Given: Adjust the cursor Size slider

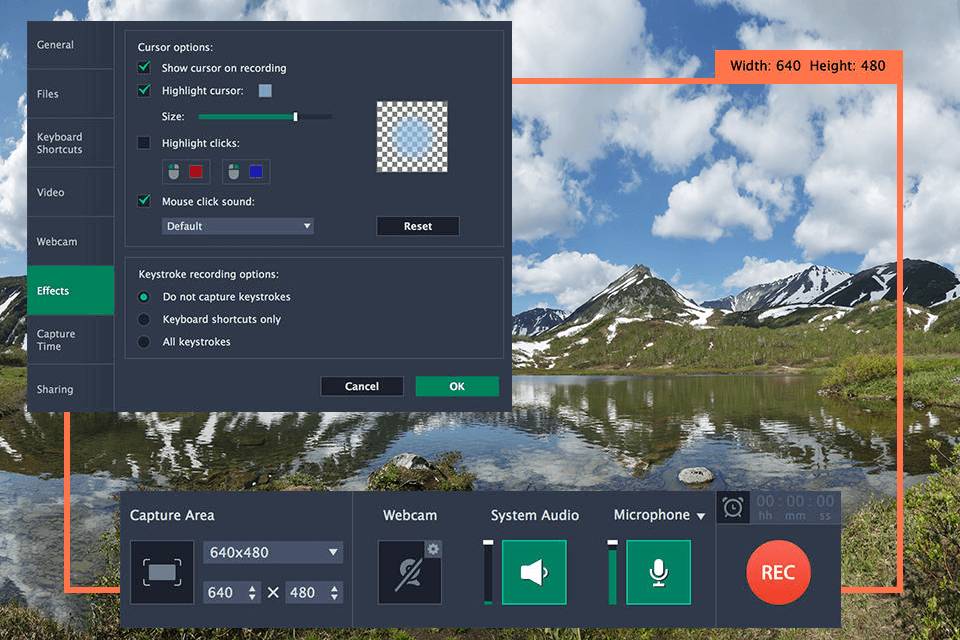Looking at the screenshot, I should pyautogui.click(x=296, y=116).
